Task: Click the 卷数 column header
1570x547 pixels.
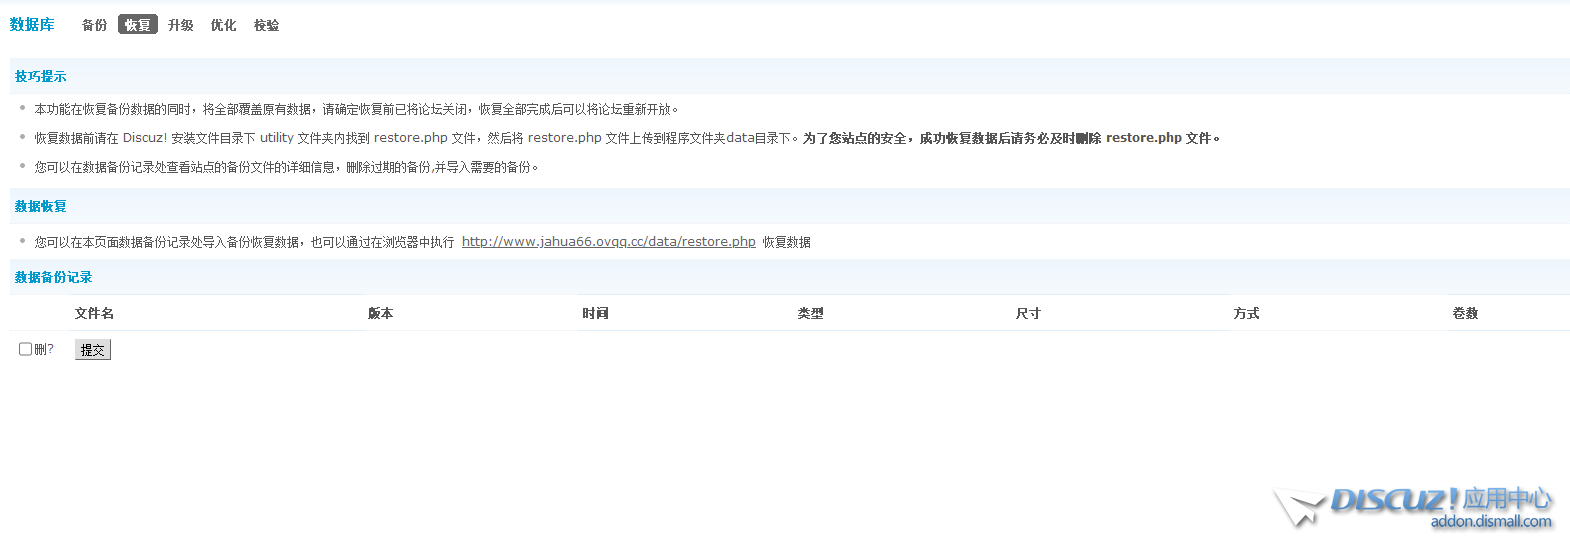Action: point(1465,313)
